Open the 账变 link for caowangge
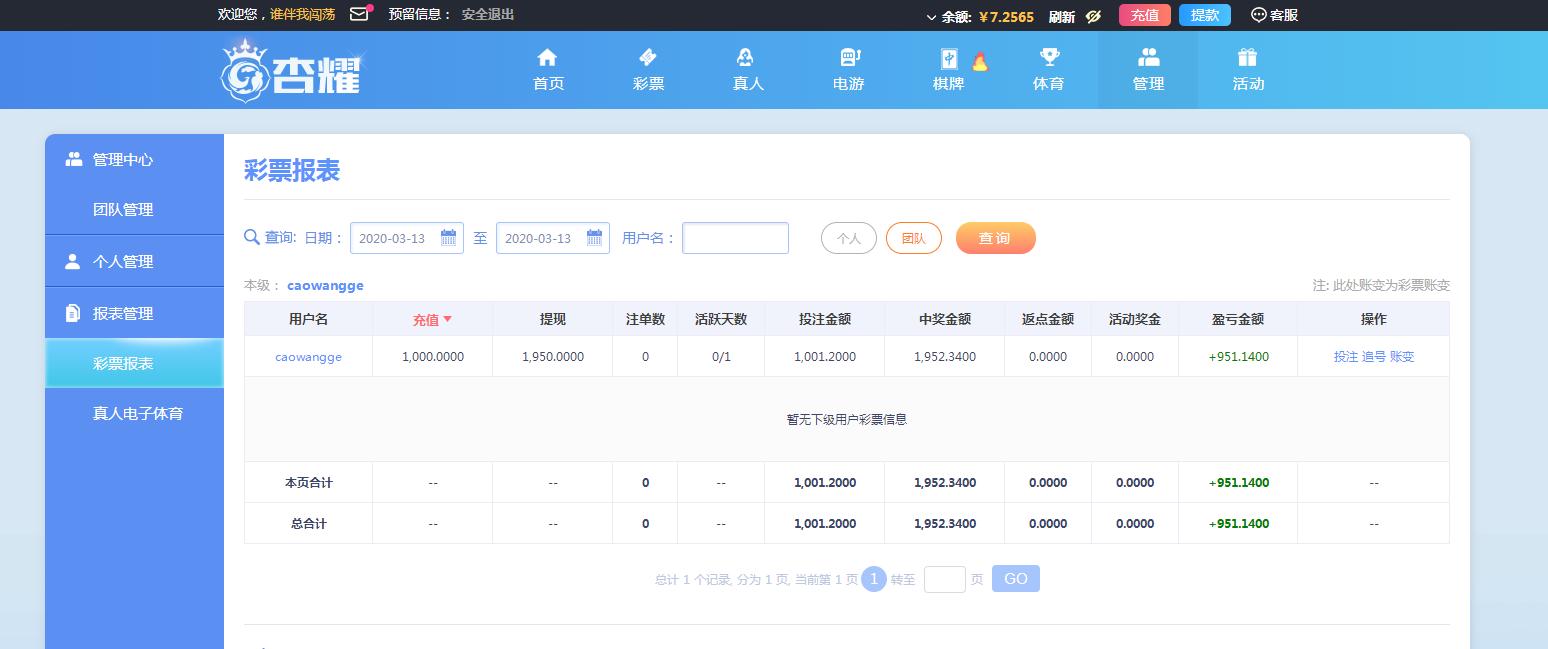 (x=1402, y=357)
